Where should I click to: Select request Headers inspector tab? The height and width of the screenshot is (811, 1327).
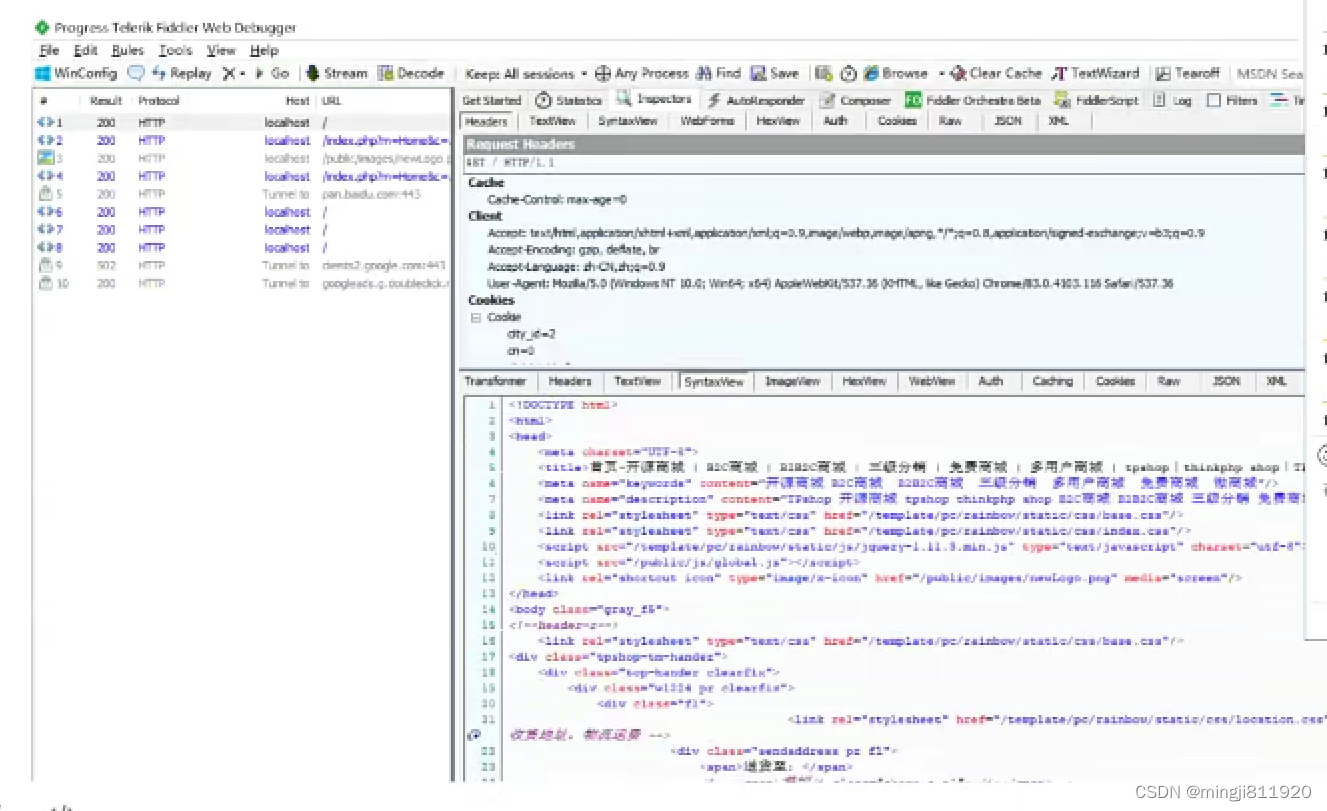click(x=487, y=121)
